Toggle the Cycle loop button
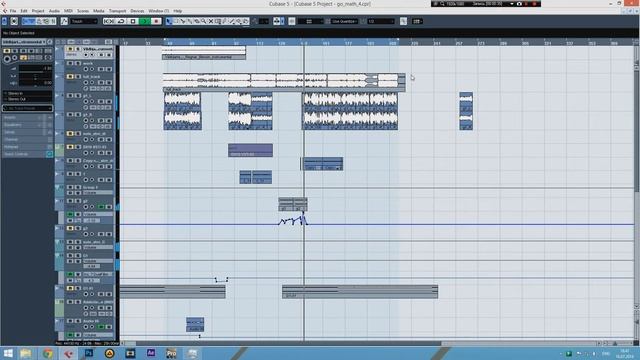This screenshot has height=360, width=640. click(x=121, y=21)
